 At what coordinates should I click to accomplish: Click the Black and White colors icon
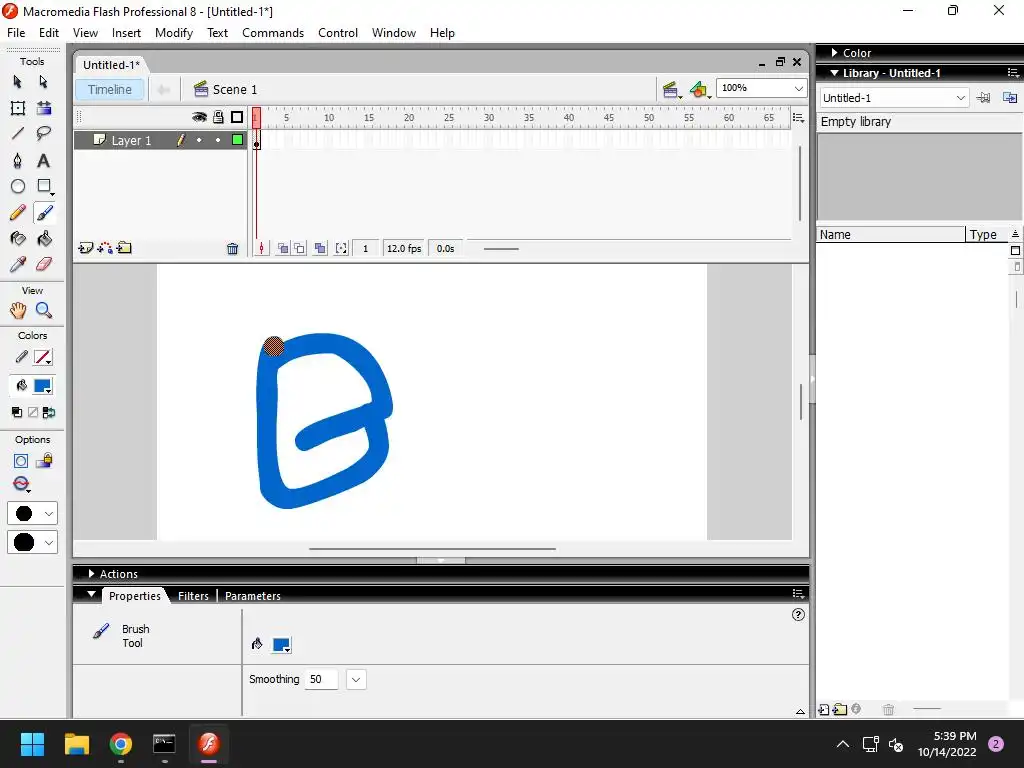(17, 412)
